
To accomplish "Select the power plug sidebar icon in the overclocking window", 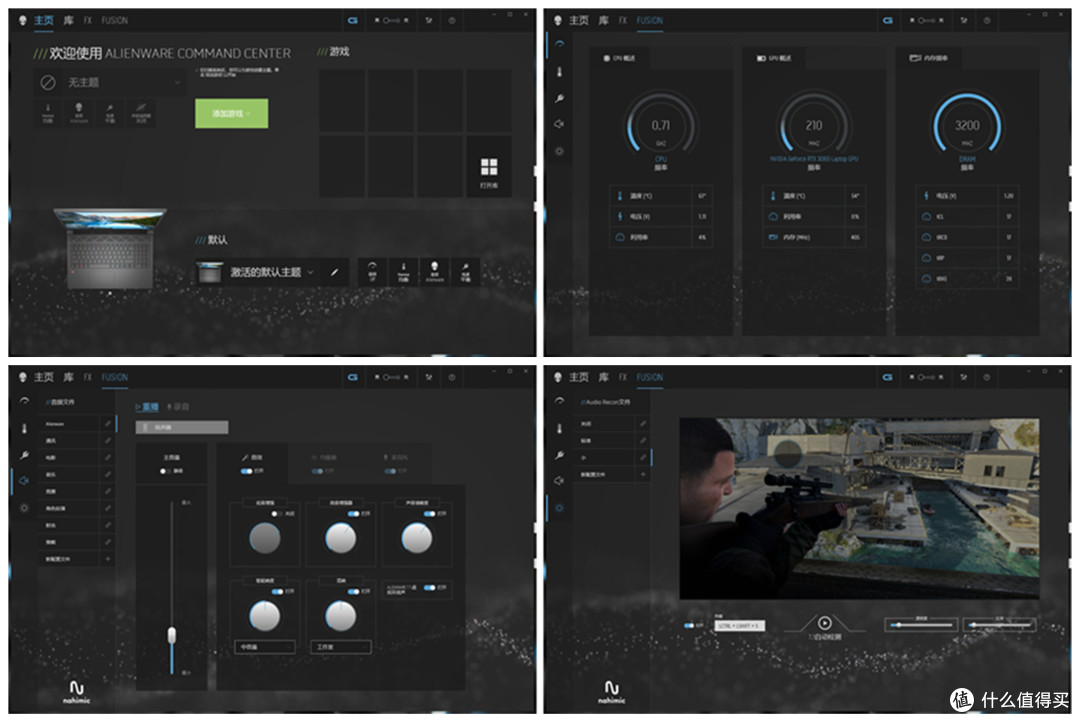I will pos(559,98).
